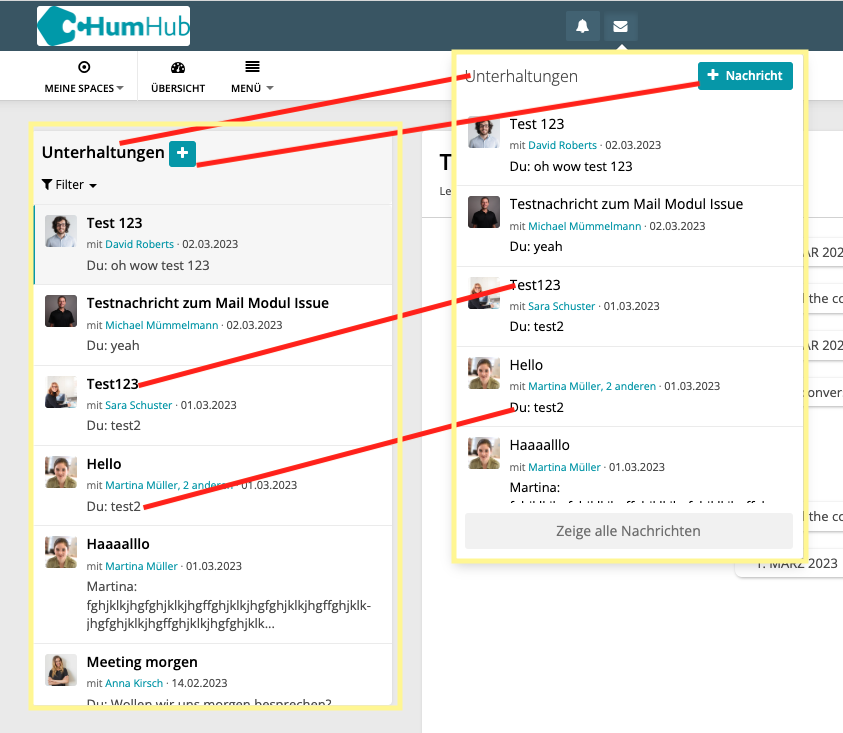Open Hello conversation in popup
Screen dimensions: 843x733
click(x=630, y=386)
